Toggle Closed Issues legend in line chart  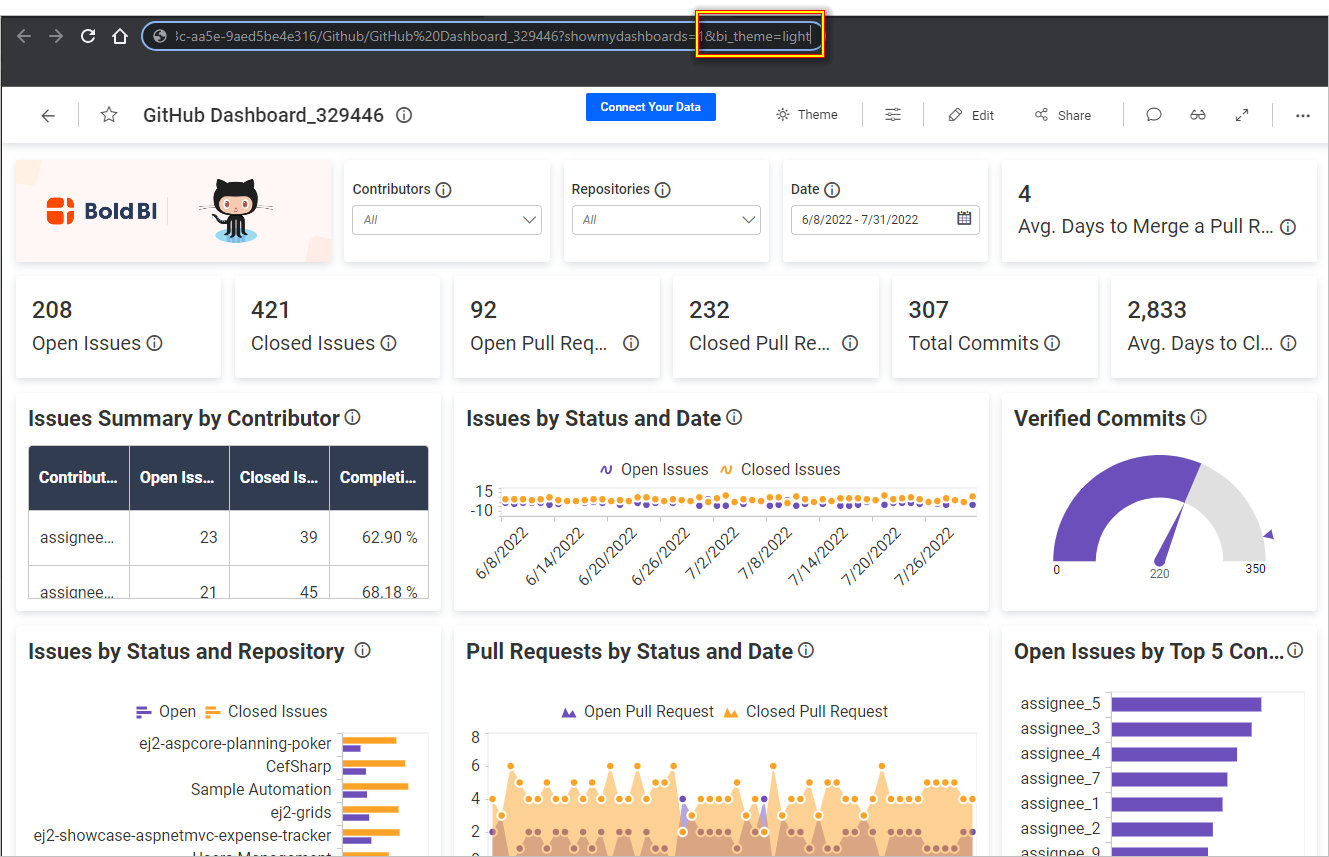click(x=780, y=469)
